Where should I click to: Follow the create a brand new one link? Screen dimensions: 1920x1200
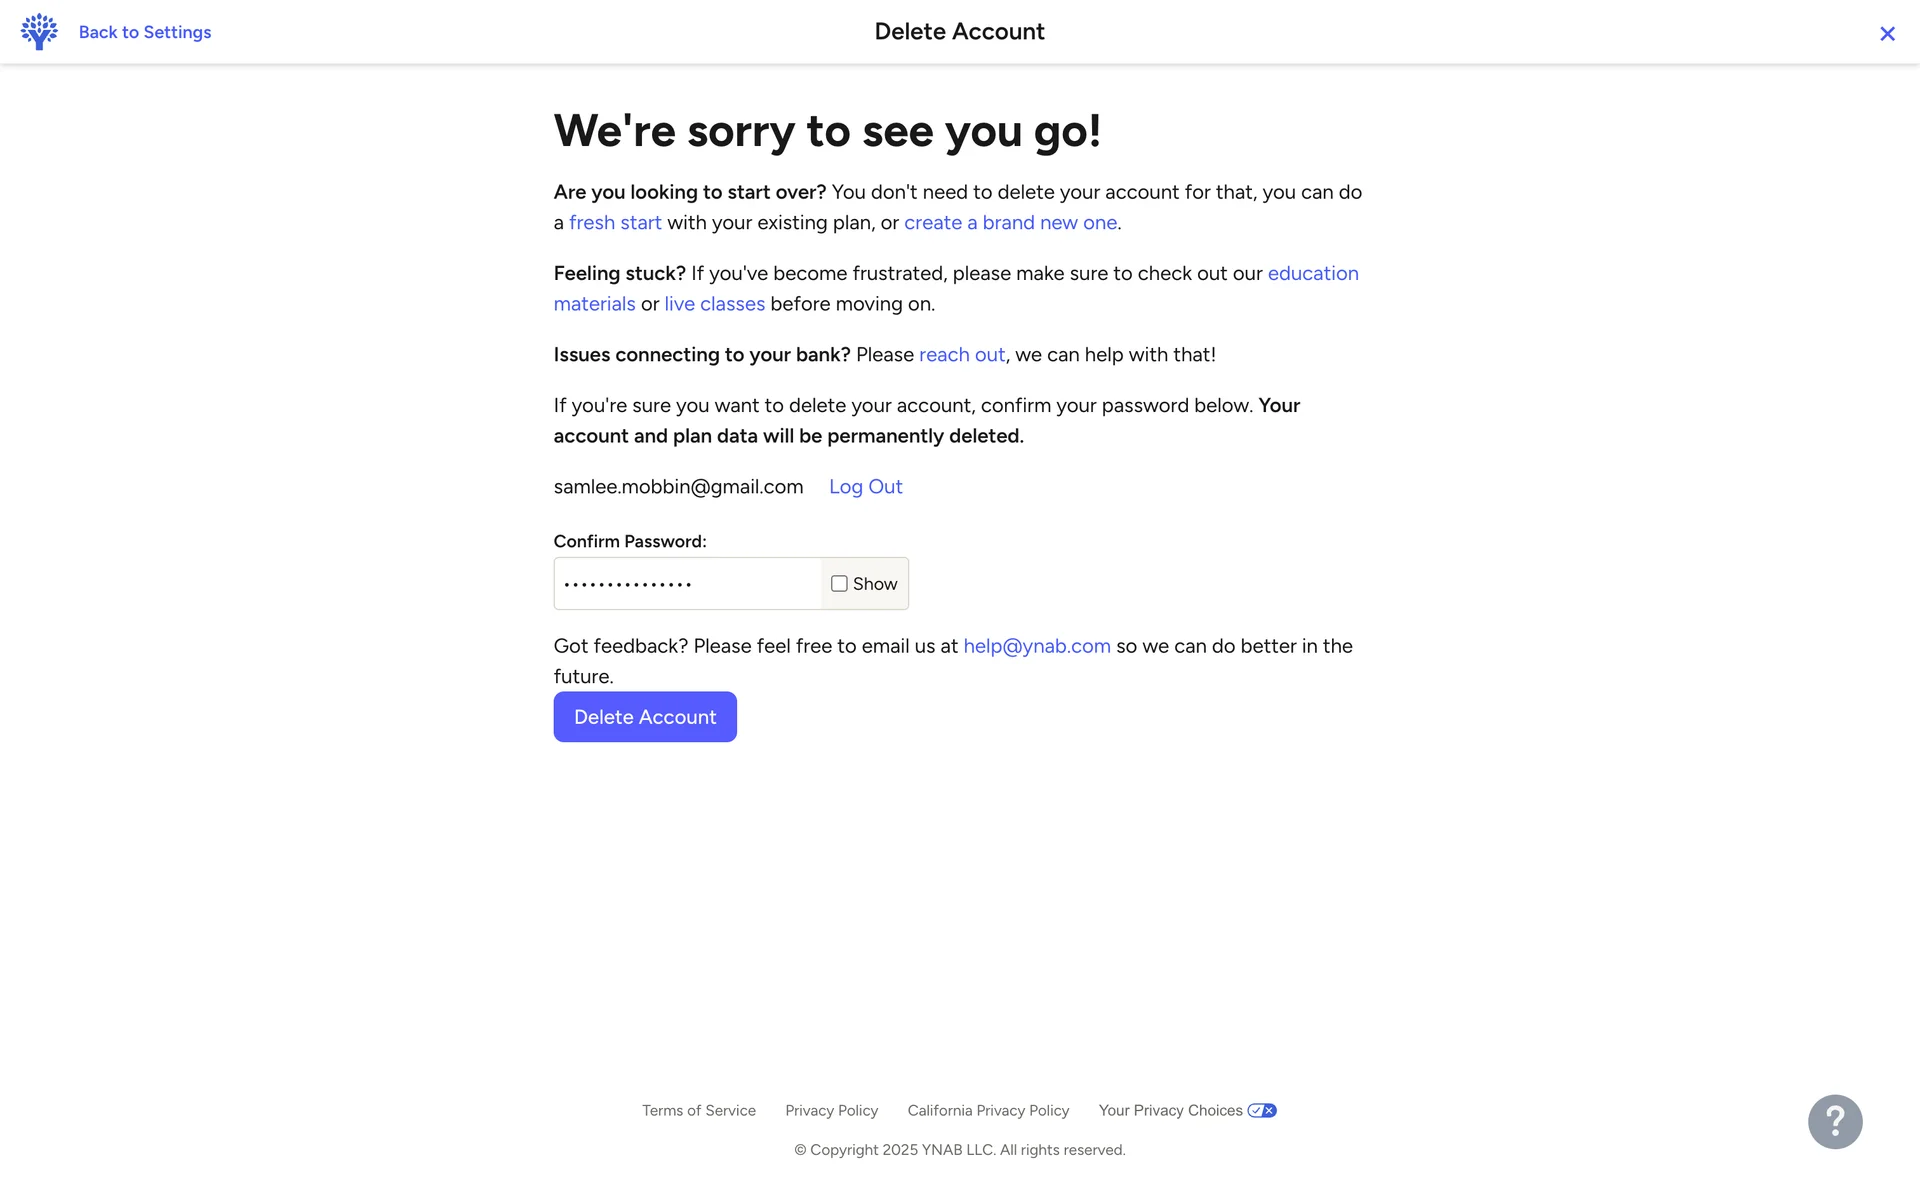pyautogui.click(x=1010, y=223)
